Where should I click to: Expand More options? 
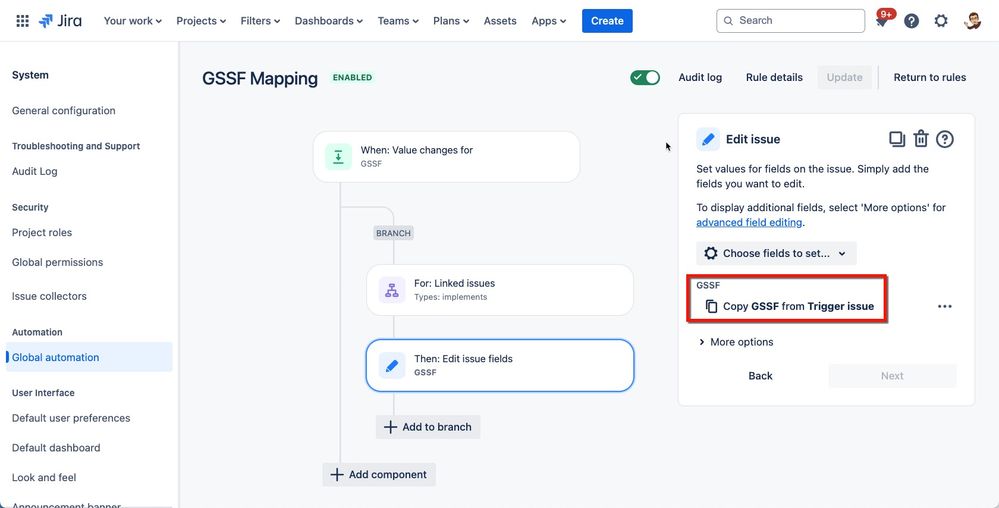click(736, 342)
